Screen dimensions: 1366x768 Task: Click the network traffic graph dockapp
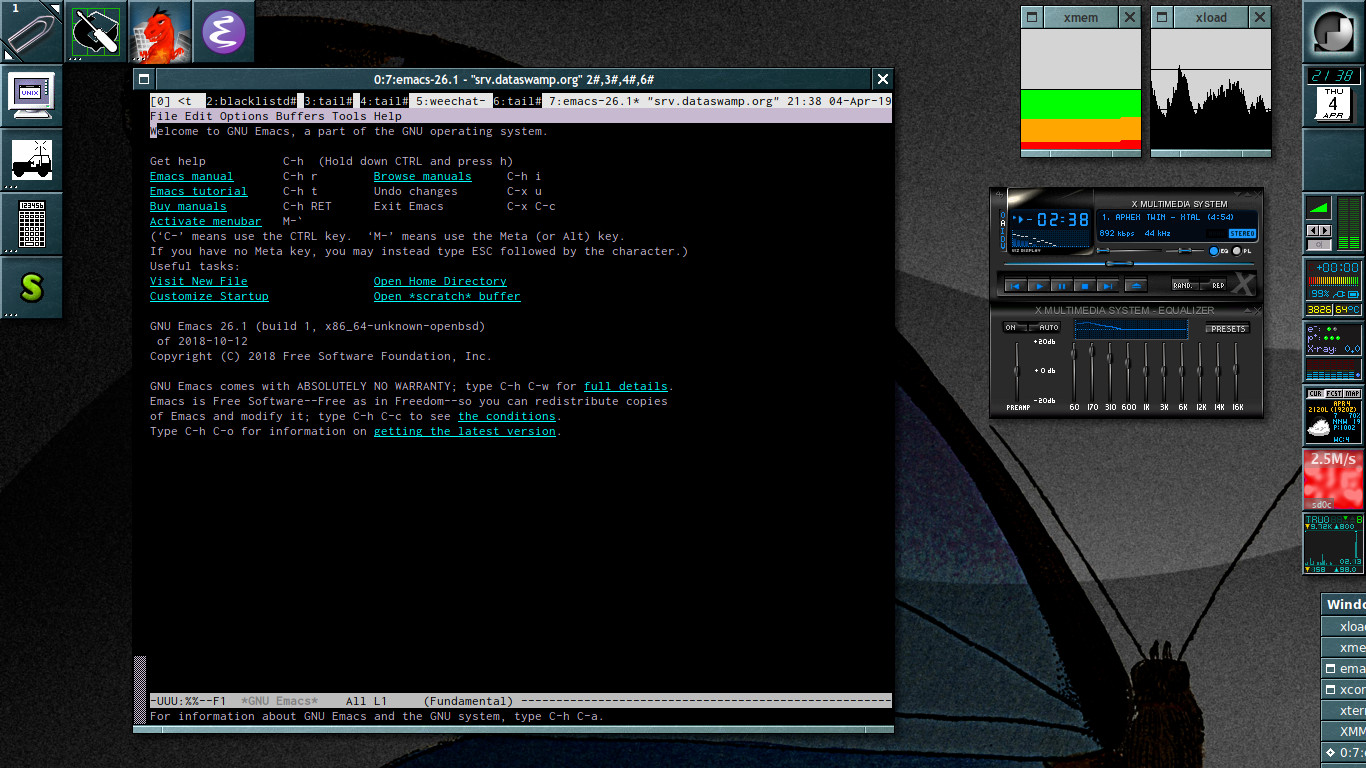1334,543
